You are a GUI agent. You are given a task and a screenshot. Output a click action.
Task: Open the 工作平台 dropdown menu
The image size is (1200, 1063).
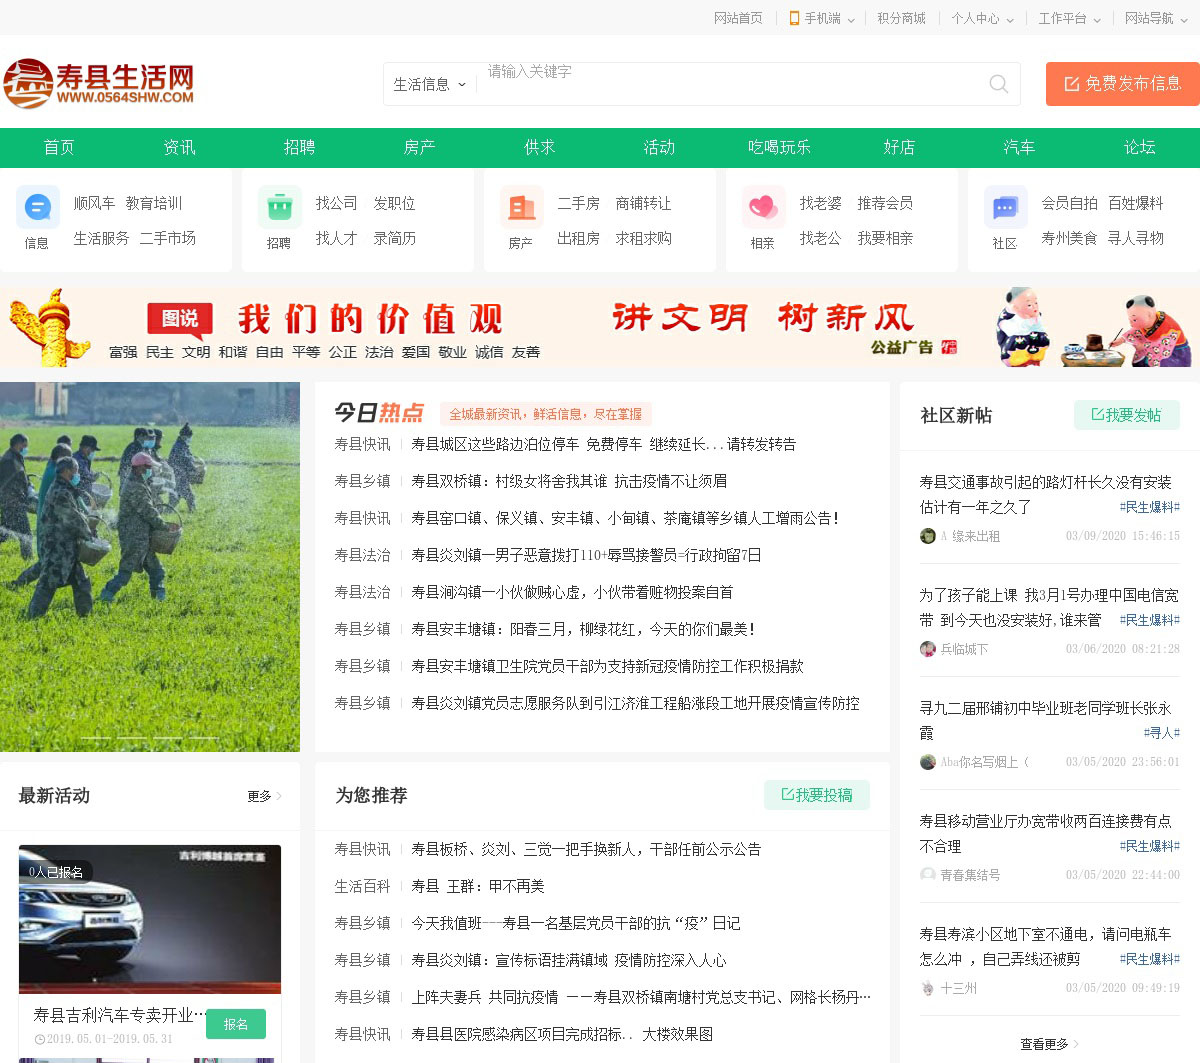[x=1069, y=18]
